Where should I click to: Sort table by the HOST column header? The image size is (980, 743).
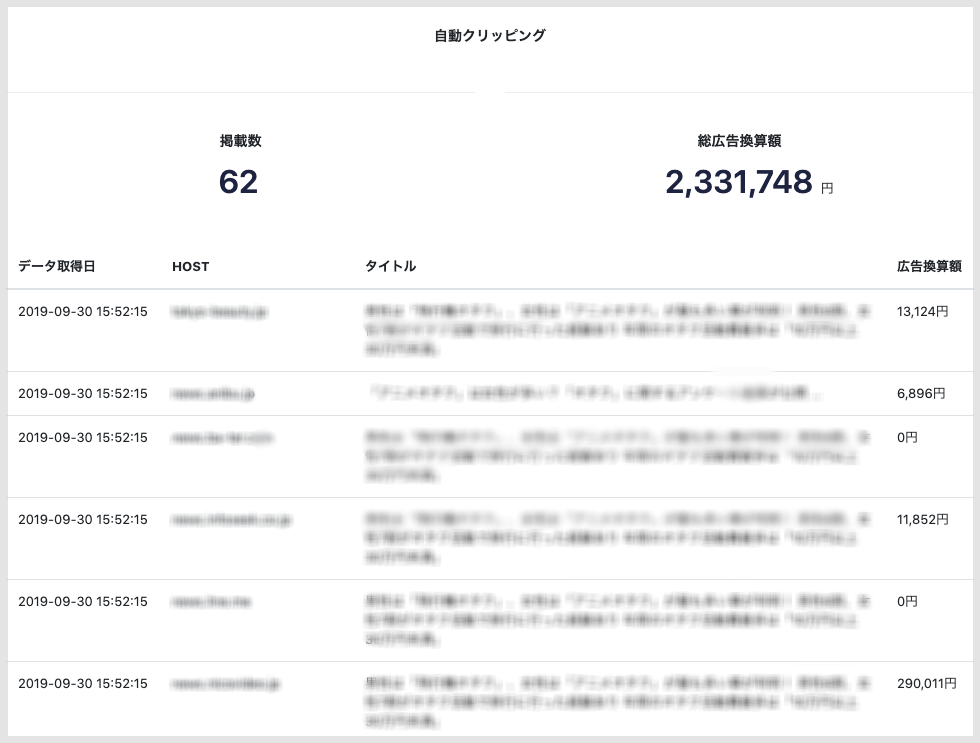189,266
